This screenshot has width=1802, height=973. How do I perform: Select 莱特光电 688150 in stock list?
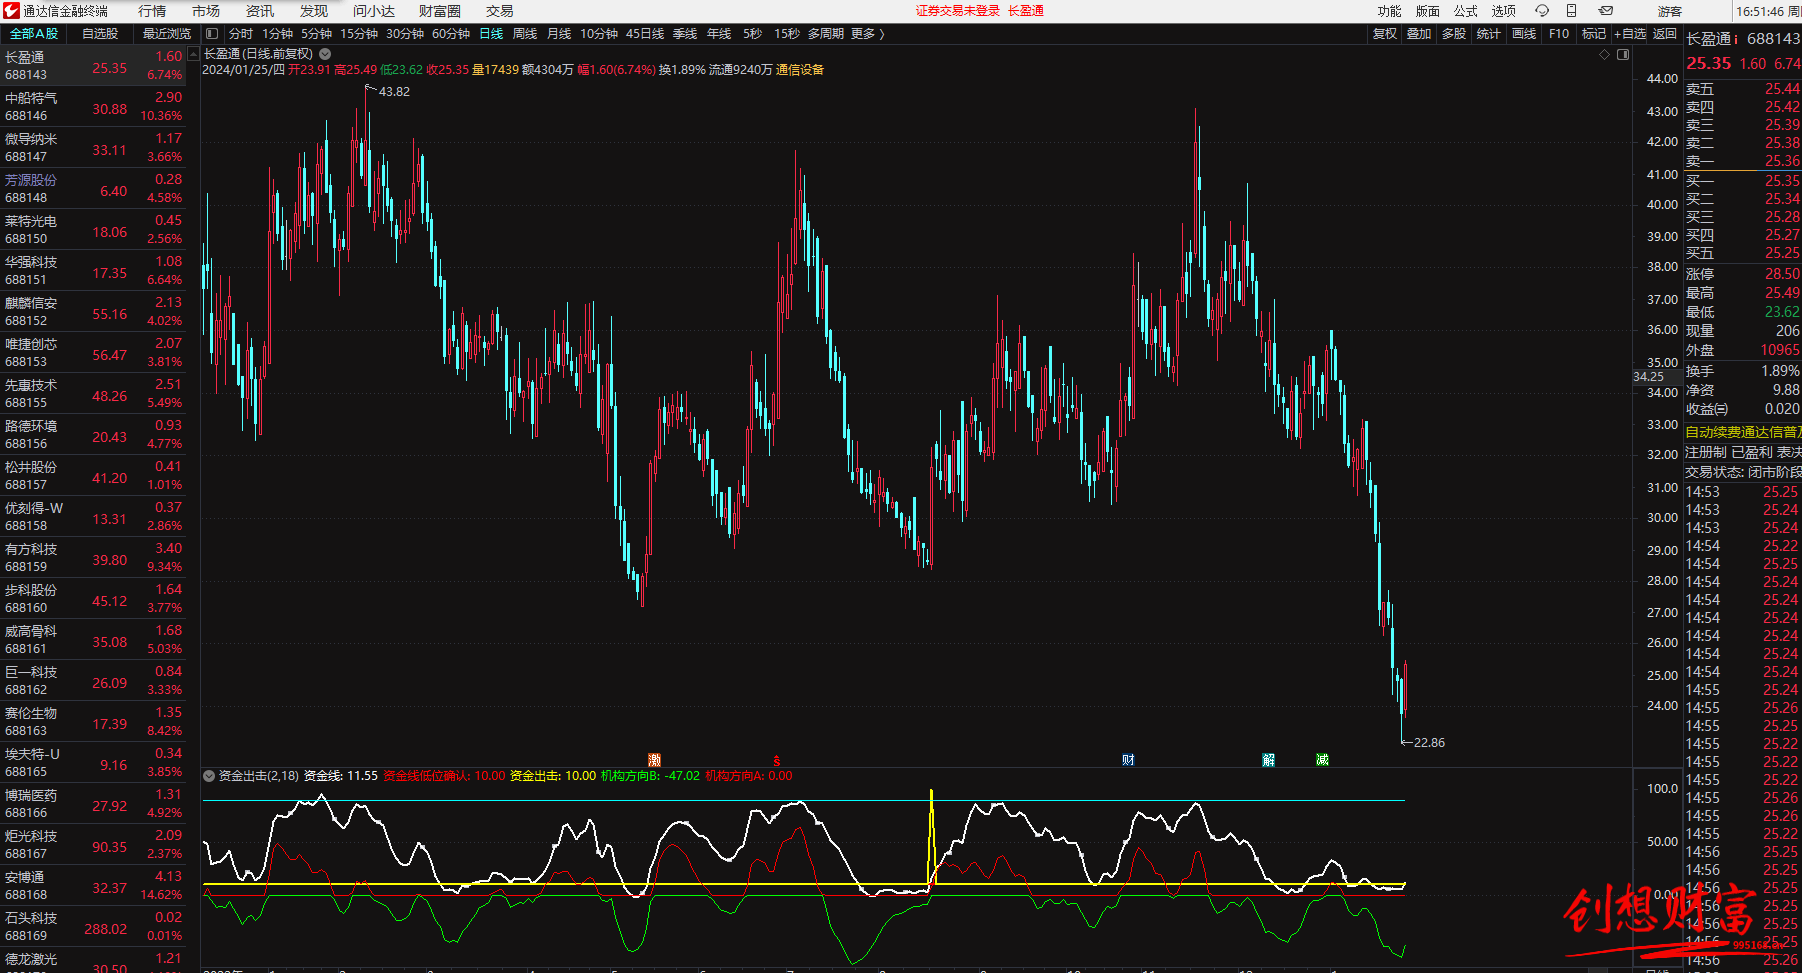click(x=93, y=230)
